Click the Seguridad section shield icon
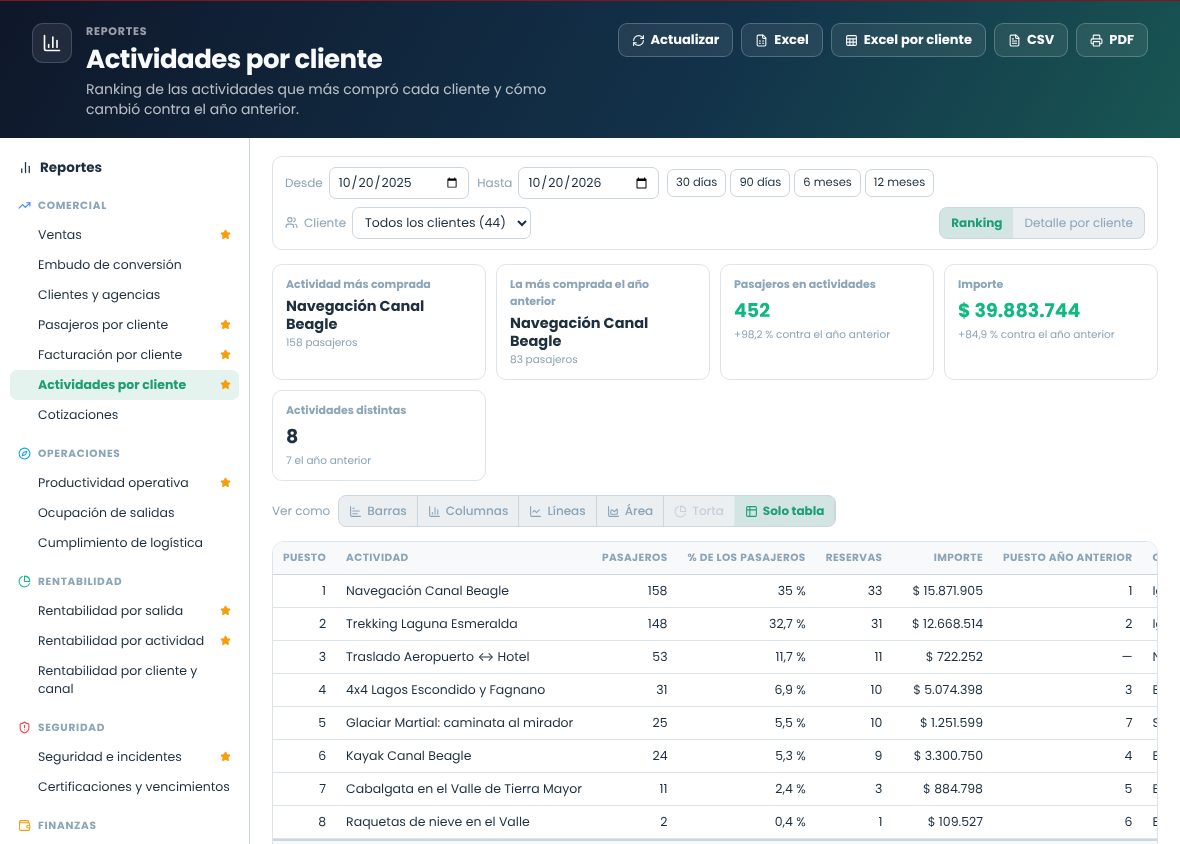The height and width of the screenshot is (844, 1180). click(x=25, y=727)
